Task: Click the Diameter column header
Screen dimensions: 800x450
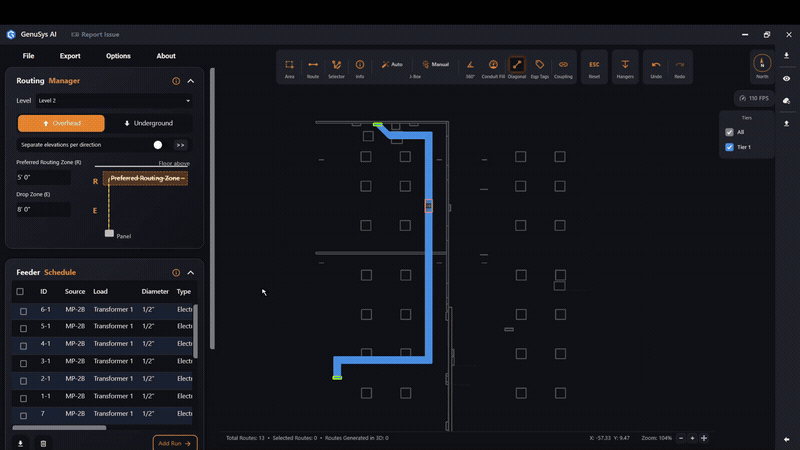Action: (155, 292)
